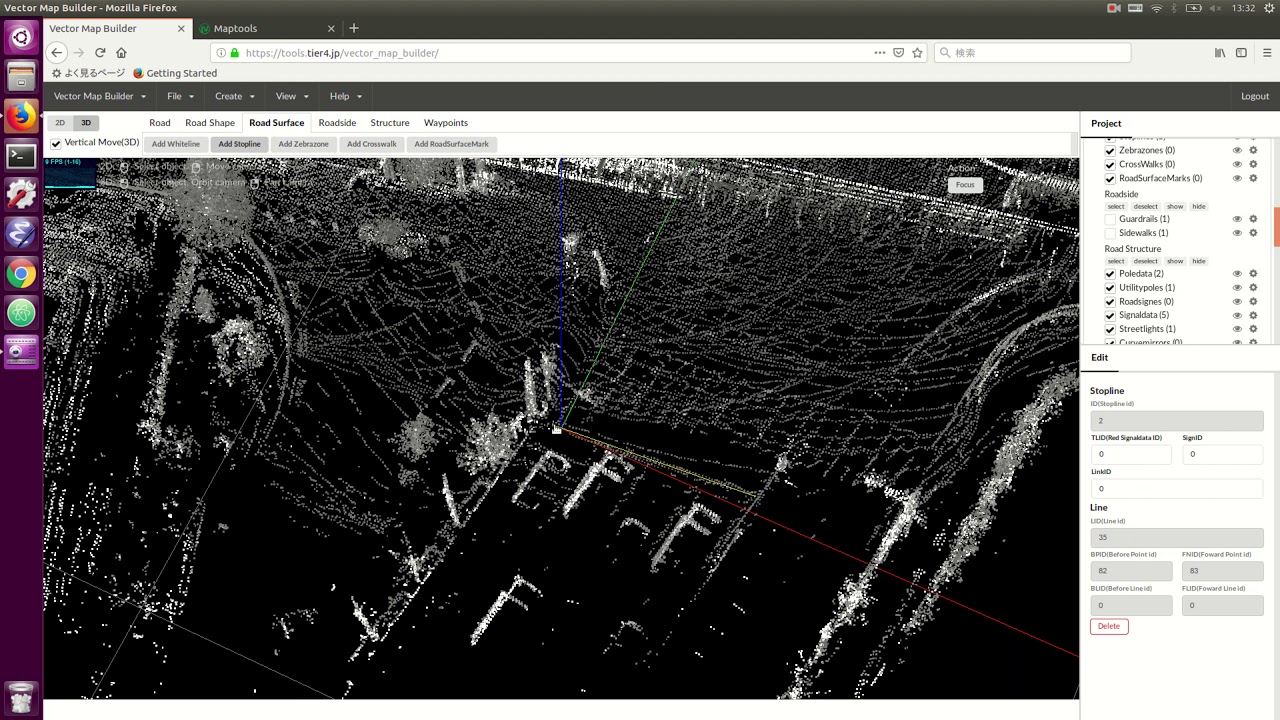The image size is (1280, 720).
Task: Open the File dropdown menu
Action: [x=180, y=96]
